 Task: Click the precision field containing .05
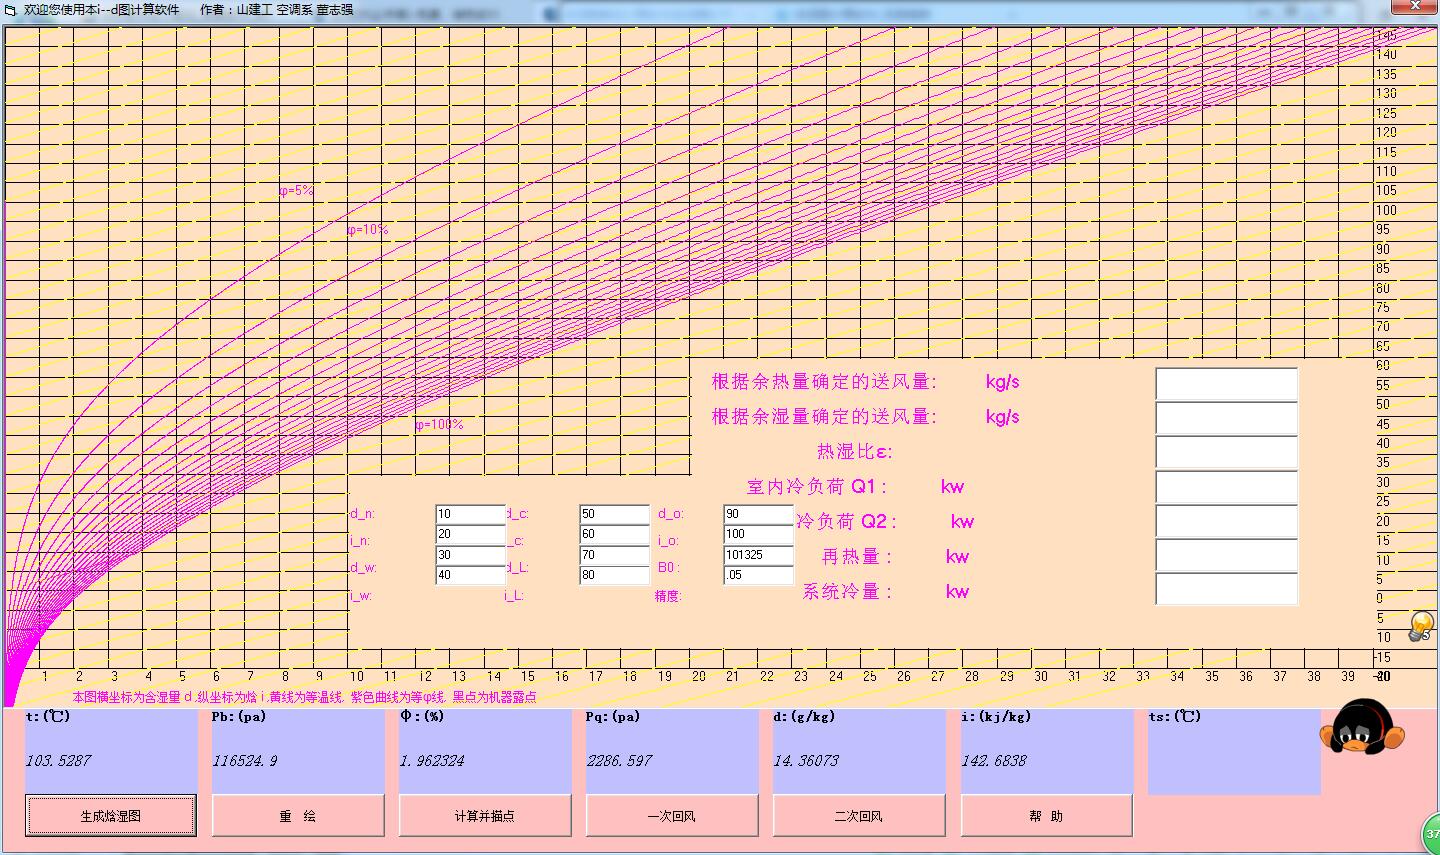tap(759, 575)
